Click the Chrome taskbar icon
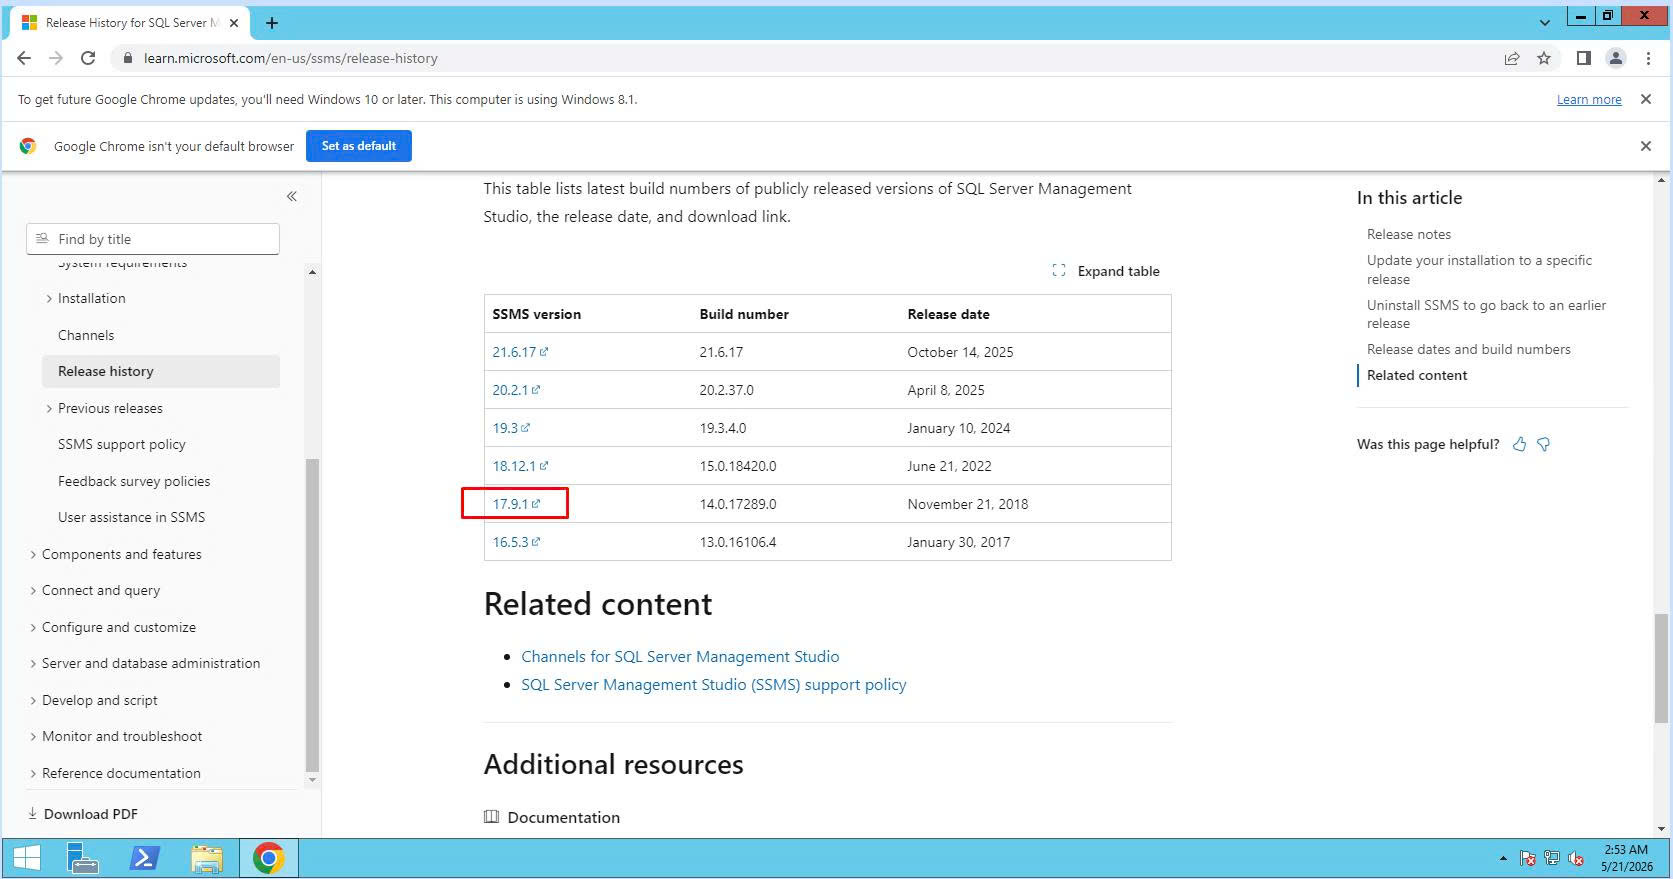 268,858
